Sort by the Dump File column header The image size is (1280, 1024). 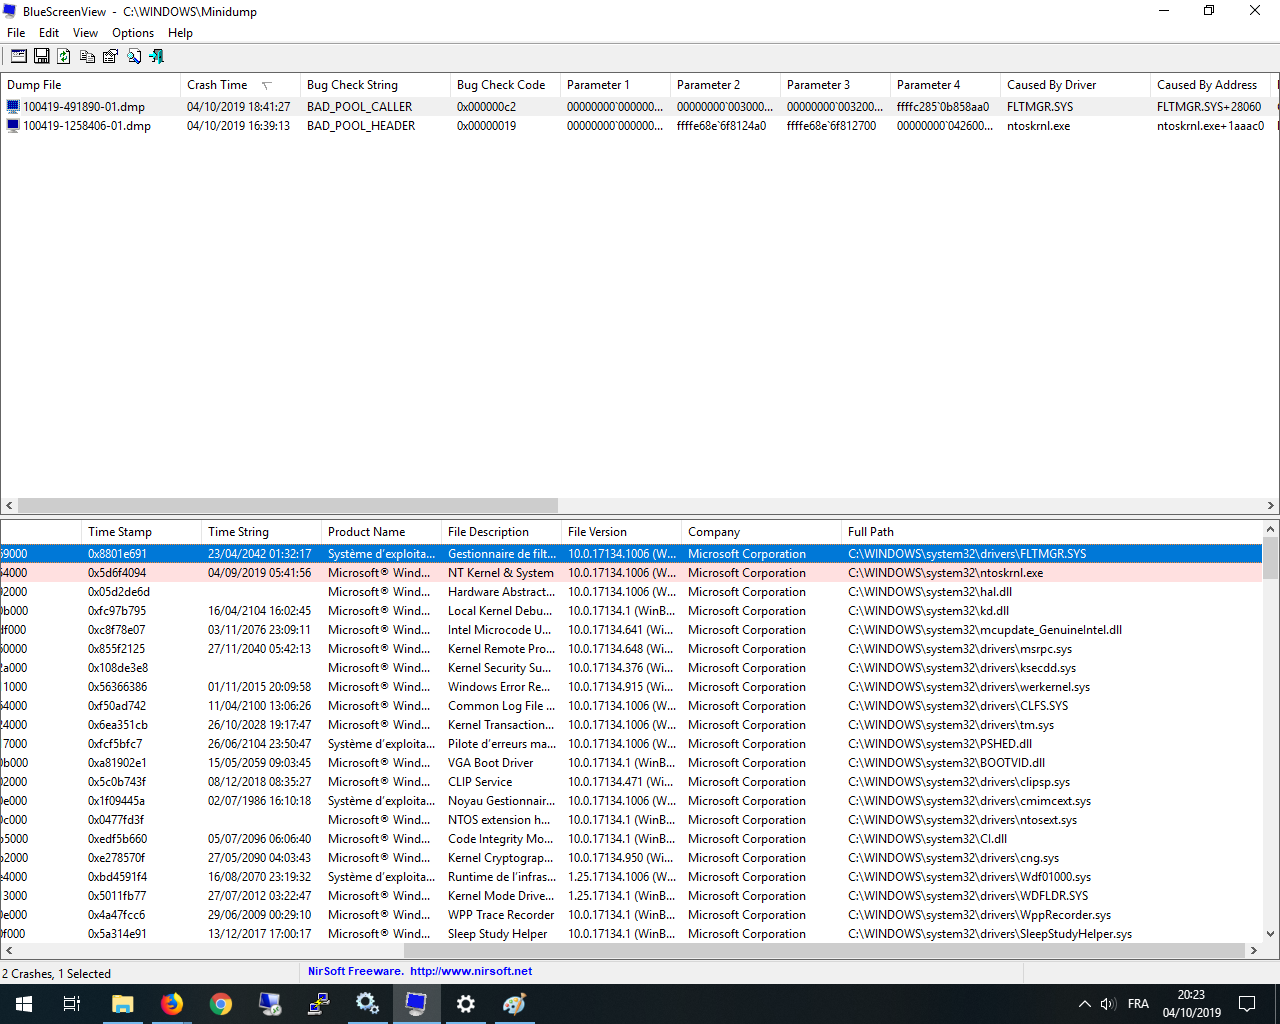click(90, 85)
